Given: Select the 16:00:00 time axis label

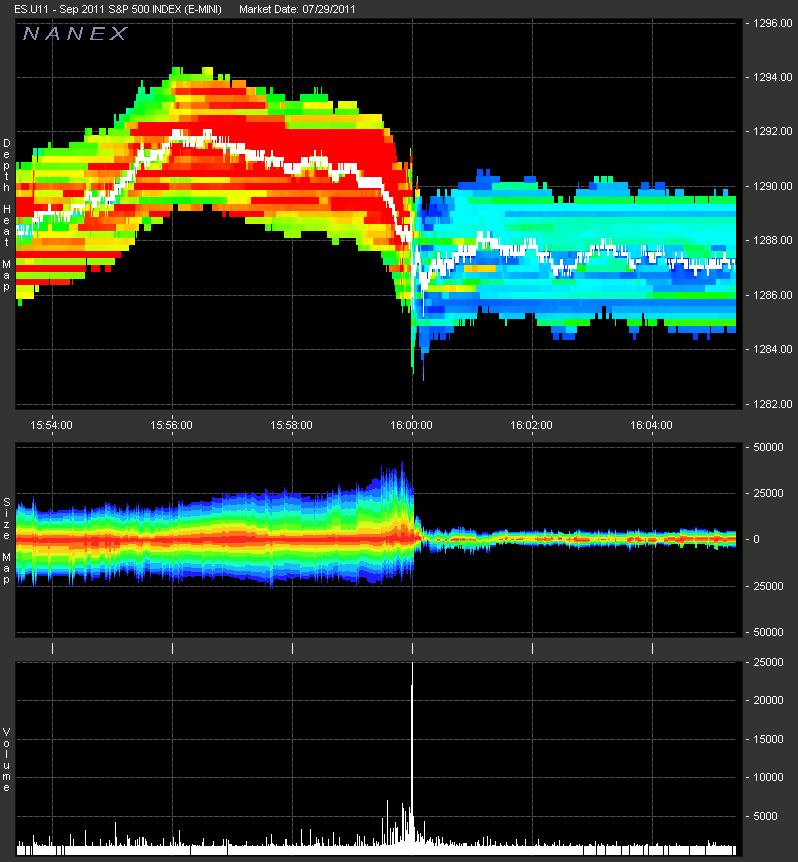Looking at the screenshot, I should pyautogui.click(x=411, y=425).
